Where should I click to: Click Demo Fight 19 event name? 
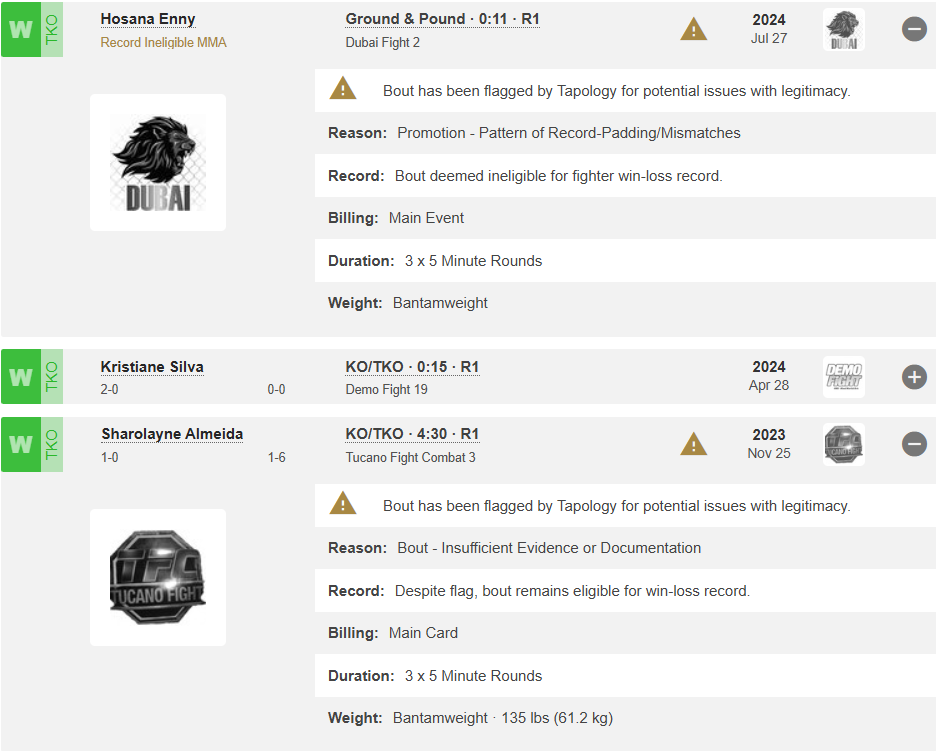(x=386, y=390)
